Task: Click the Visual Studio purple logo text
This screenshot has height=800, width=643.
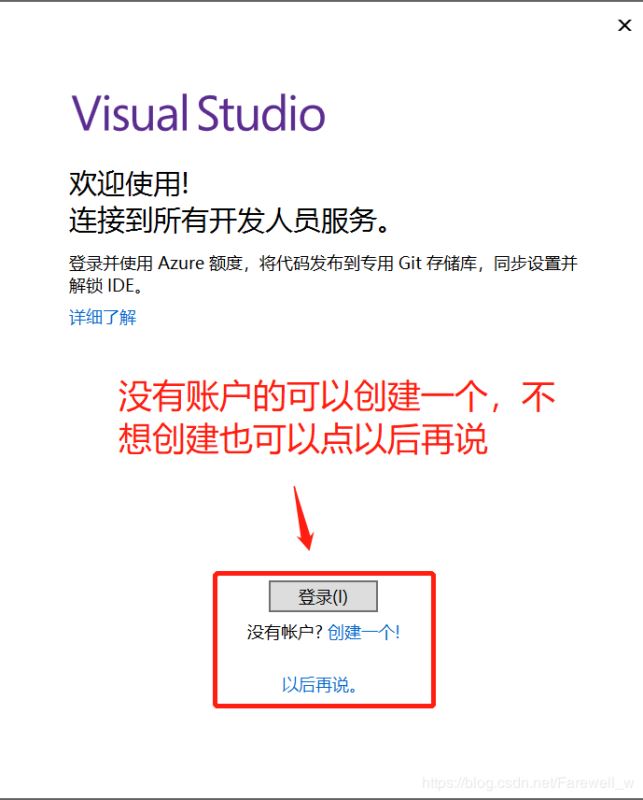Action: [198, 113]
